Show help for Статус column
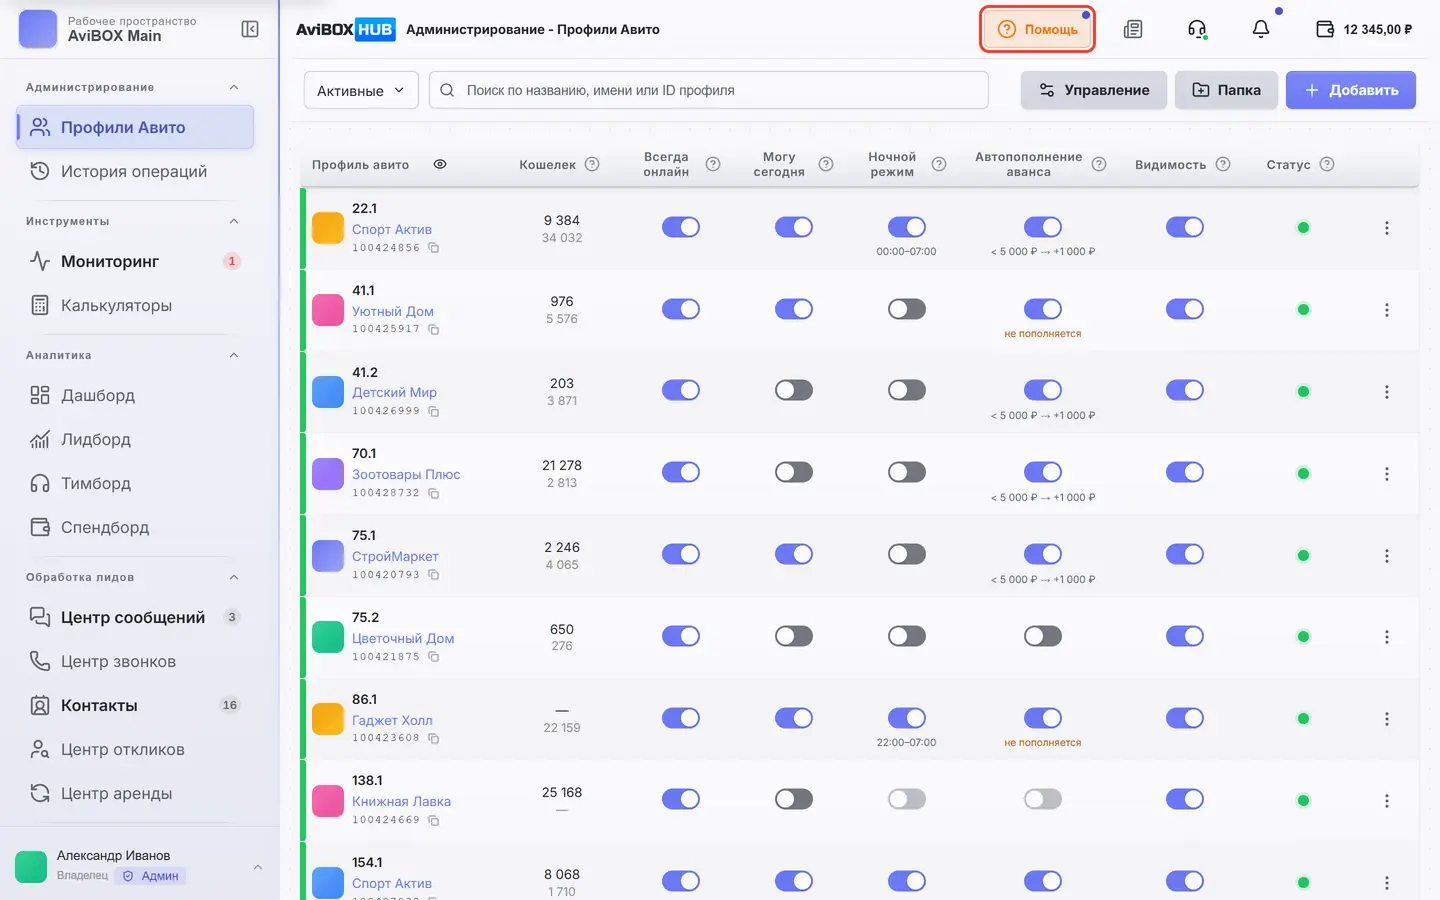Viewport: 1440px width, 900px height. 1327,164
